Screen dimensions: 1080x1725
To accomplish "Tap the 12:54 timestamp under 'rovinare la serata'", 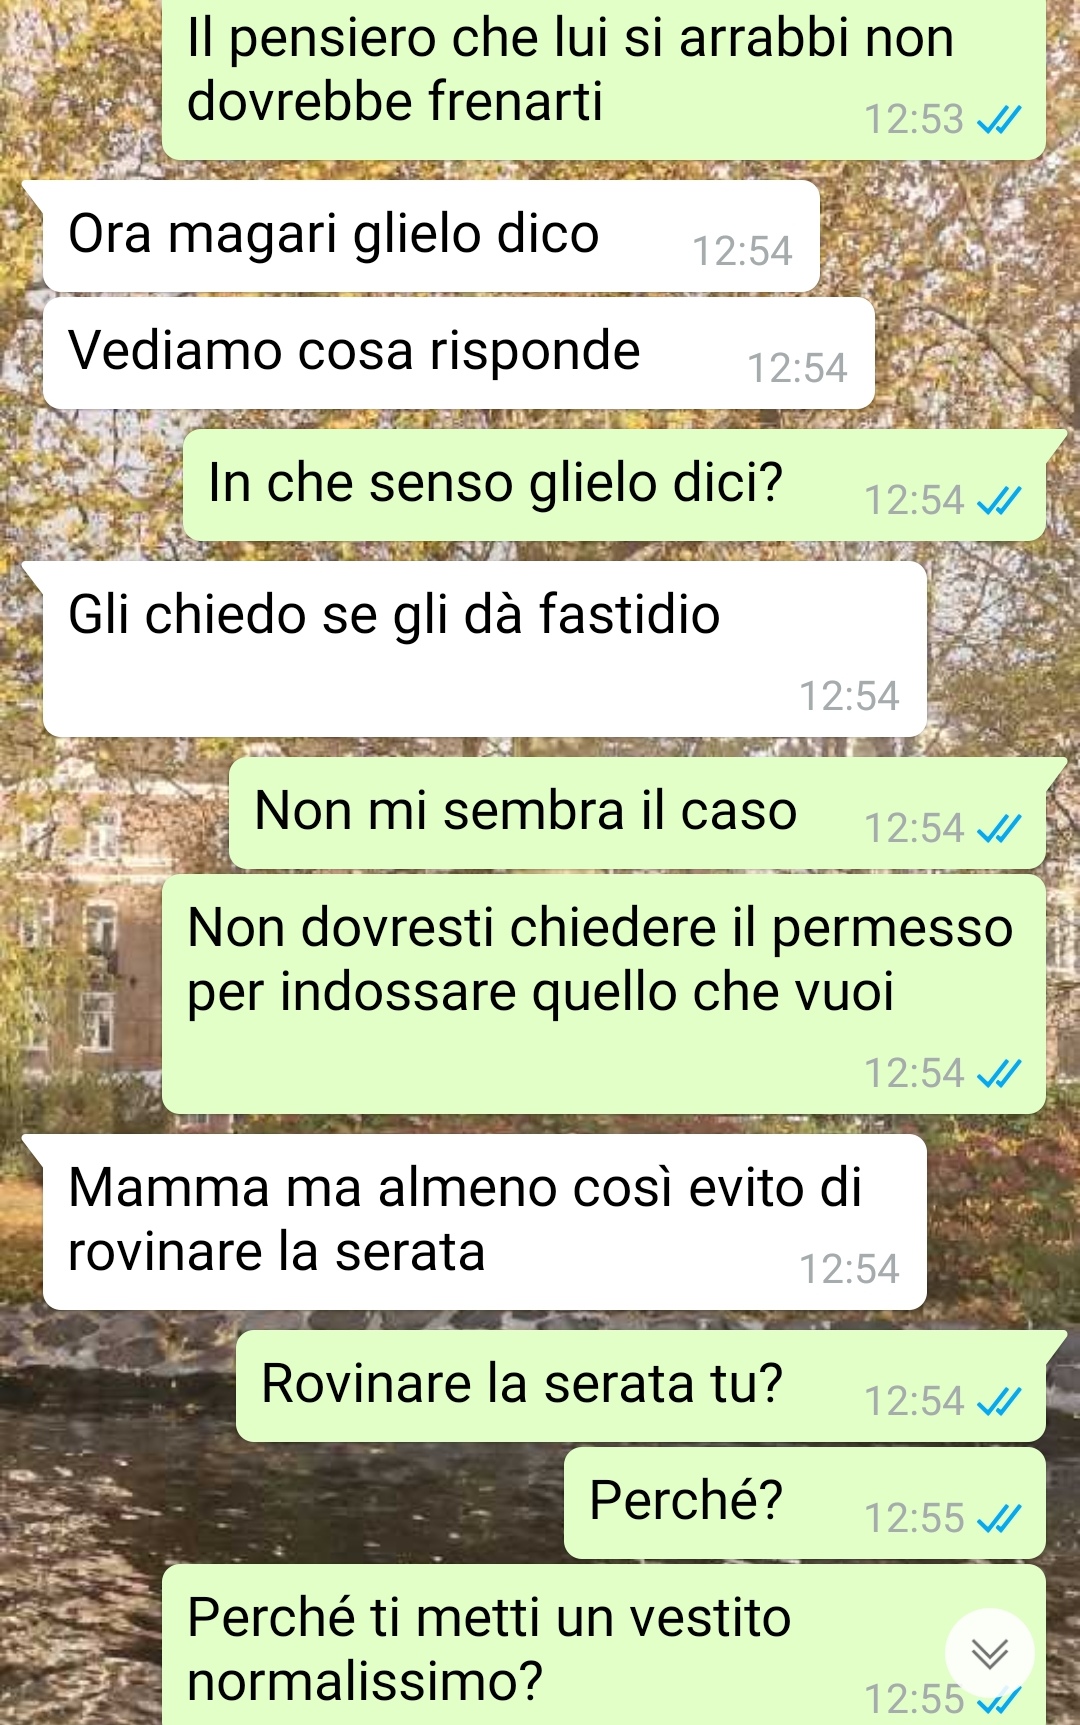I will click(x=849, y=1270).
